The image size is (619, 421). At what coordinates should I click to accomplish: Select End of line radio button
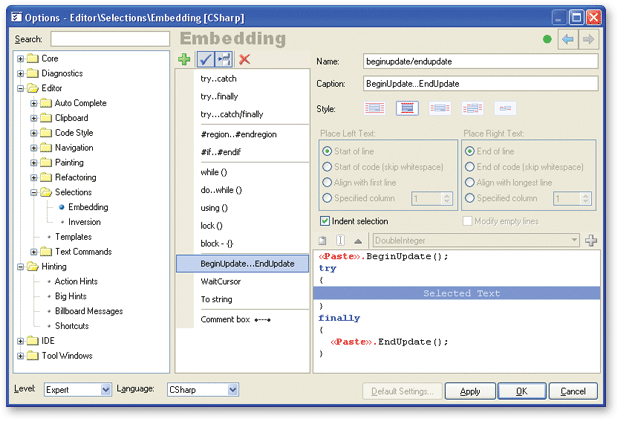pyautogui.click(x=469, y=151)
